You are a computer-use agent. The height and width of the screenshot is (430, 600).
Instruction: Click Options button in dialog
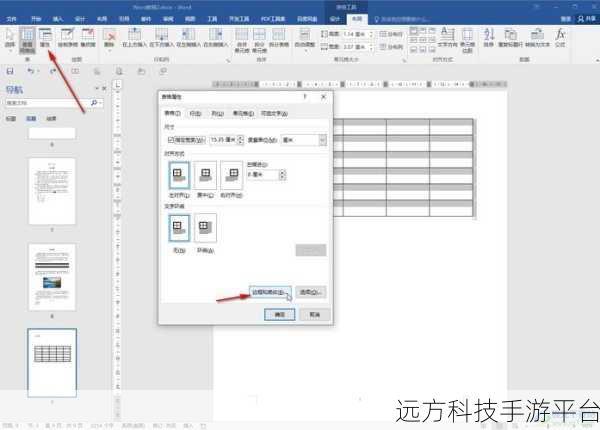click(x=311, y=292)
